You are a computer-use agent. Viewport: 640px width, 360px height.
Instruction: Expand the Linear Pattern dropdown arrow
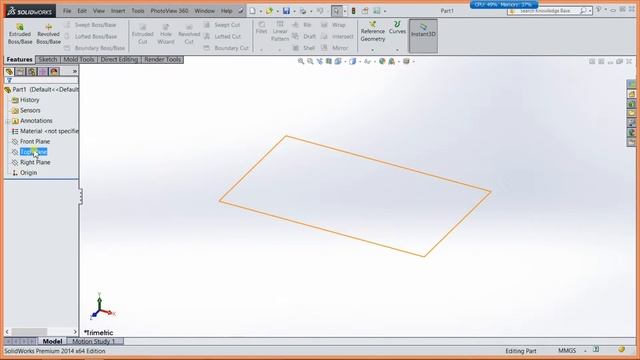pos(280,50)
